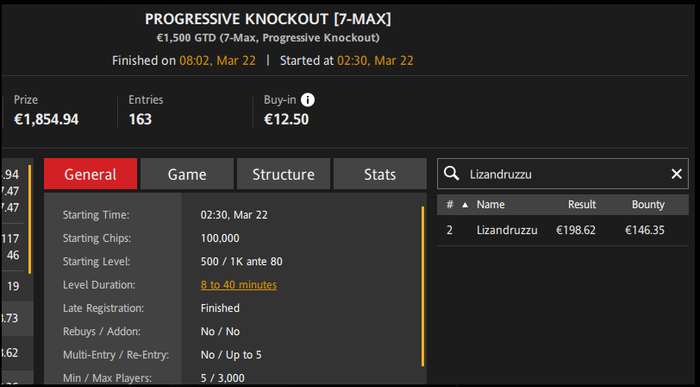Screen dimensions: 700x387
Task: Click the General panel yellow scrollbar
Action: 422,286
